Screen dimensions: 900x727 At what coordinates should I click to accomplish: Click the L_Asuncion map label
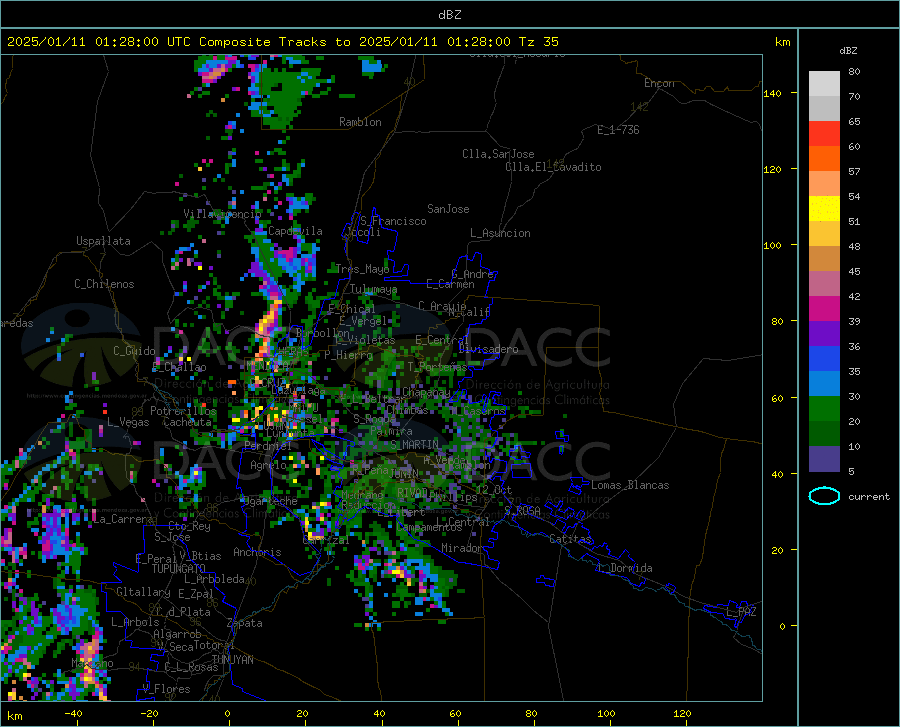(x=500, y=233)
